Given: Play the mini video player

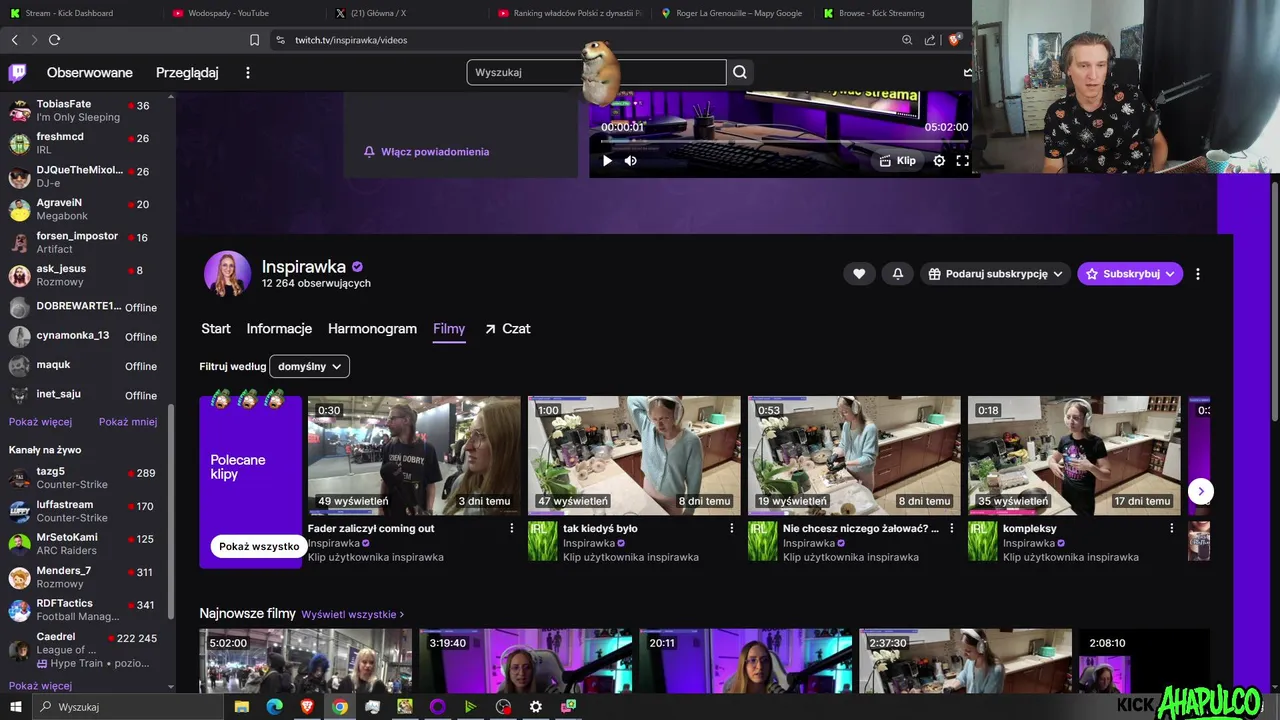Looking at the screenshot, I should point(607,160).
